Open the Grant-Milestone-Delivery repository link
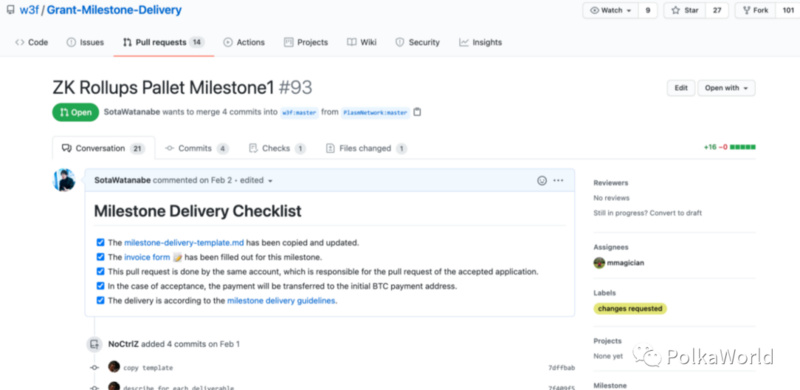This screenshot has height=390, width=800. point(114,10)
